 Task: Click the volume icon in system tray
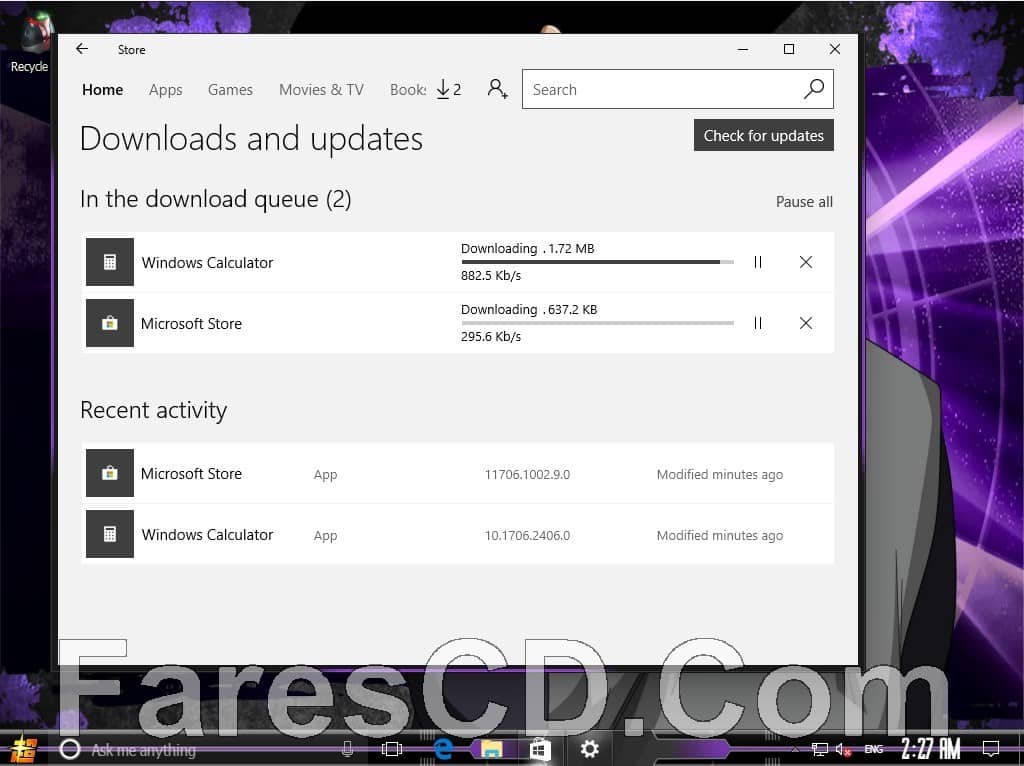(x=843, y=749)
